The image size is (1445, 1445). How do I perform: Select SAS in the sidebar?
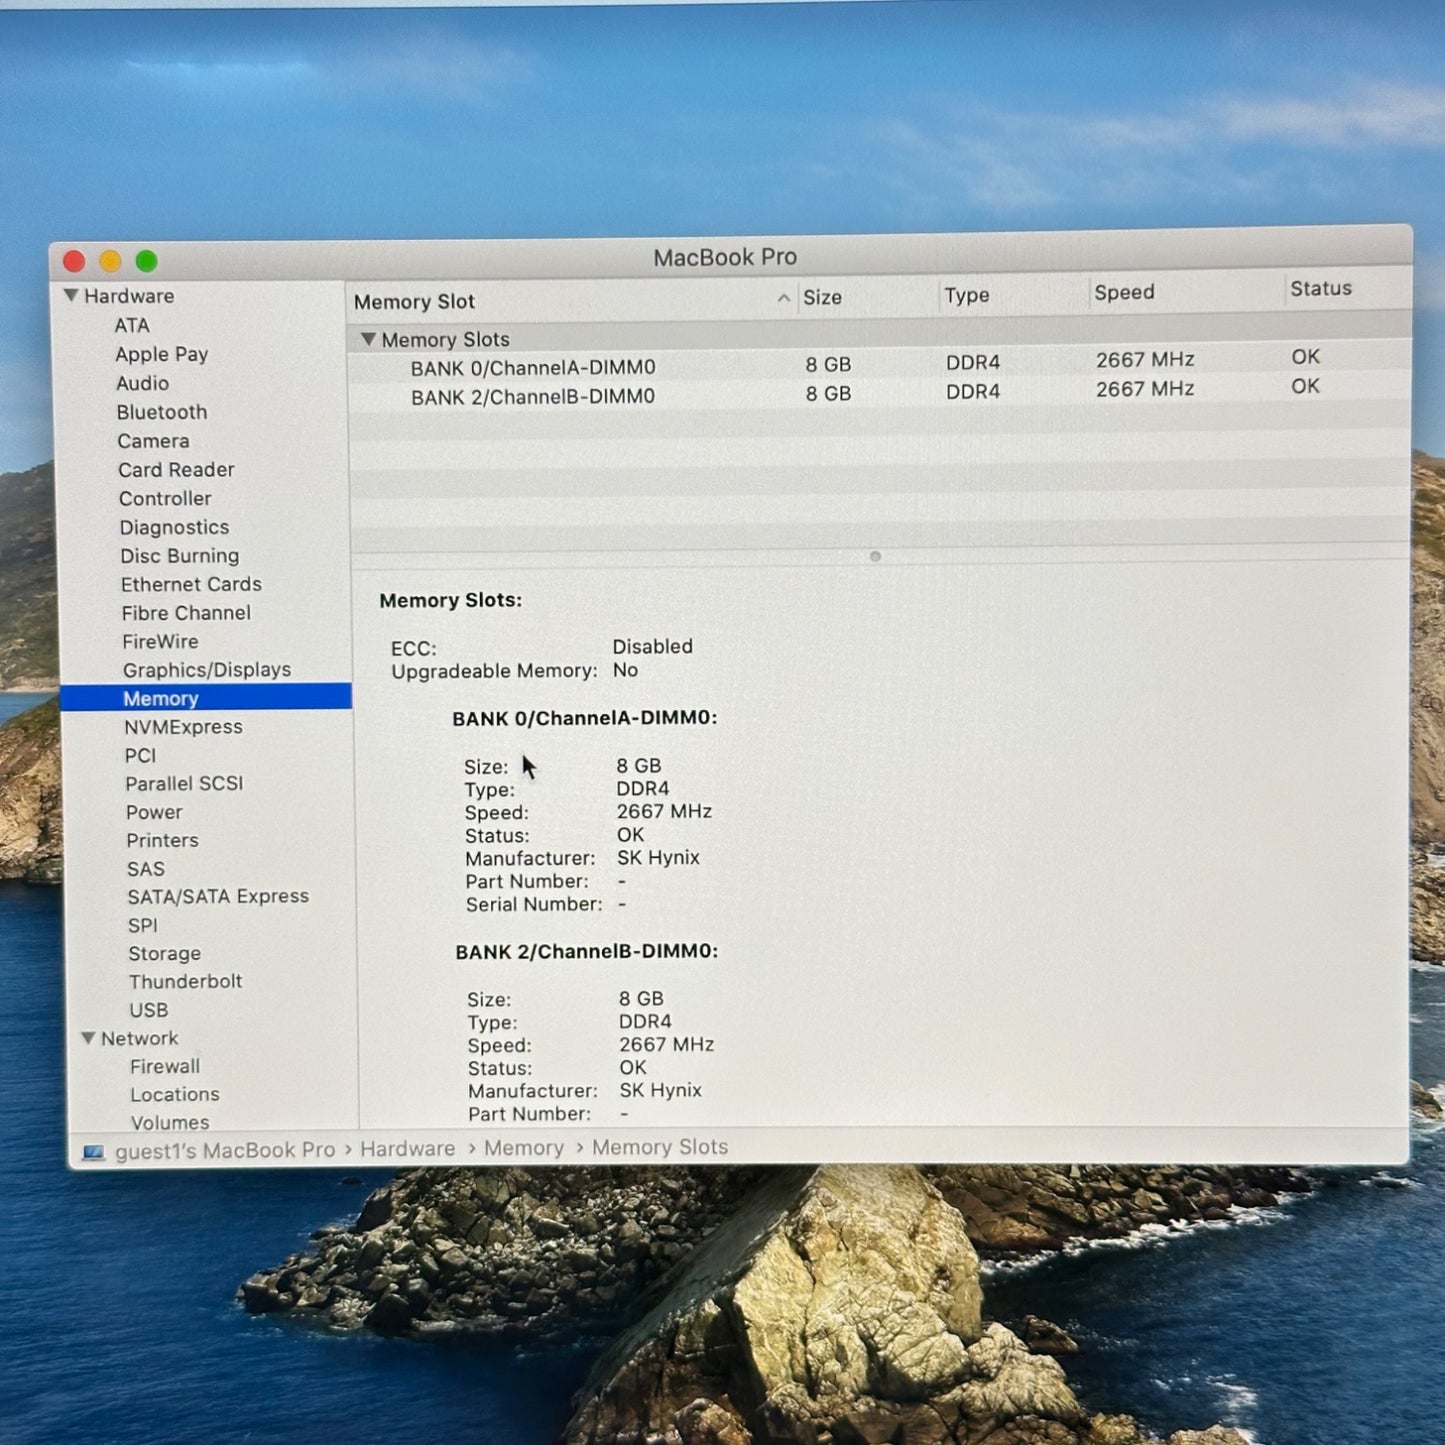(146, 869)
